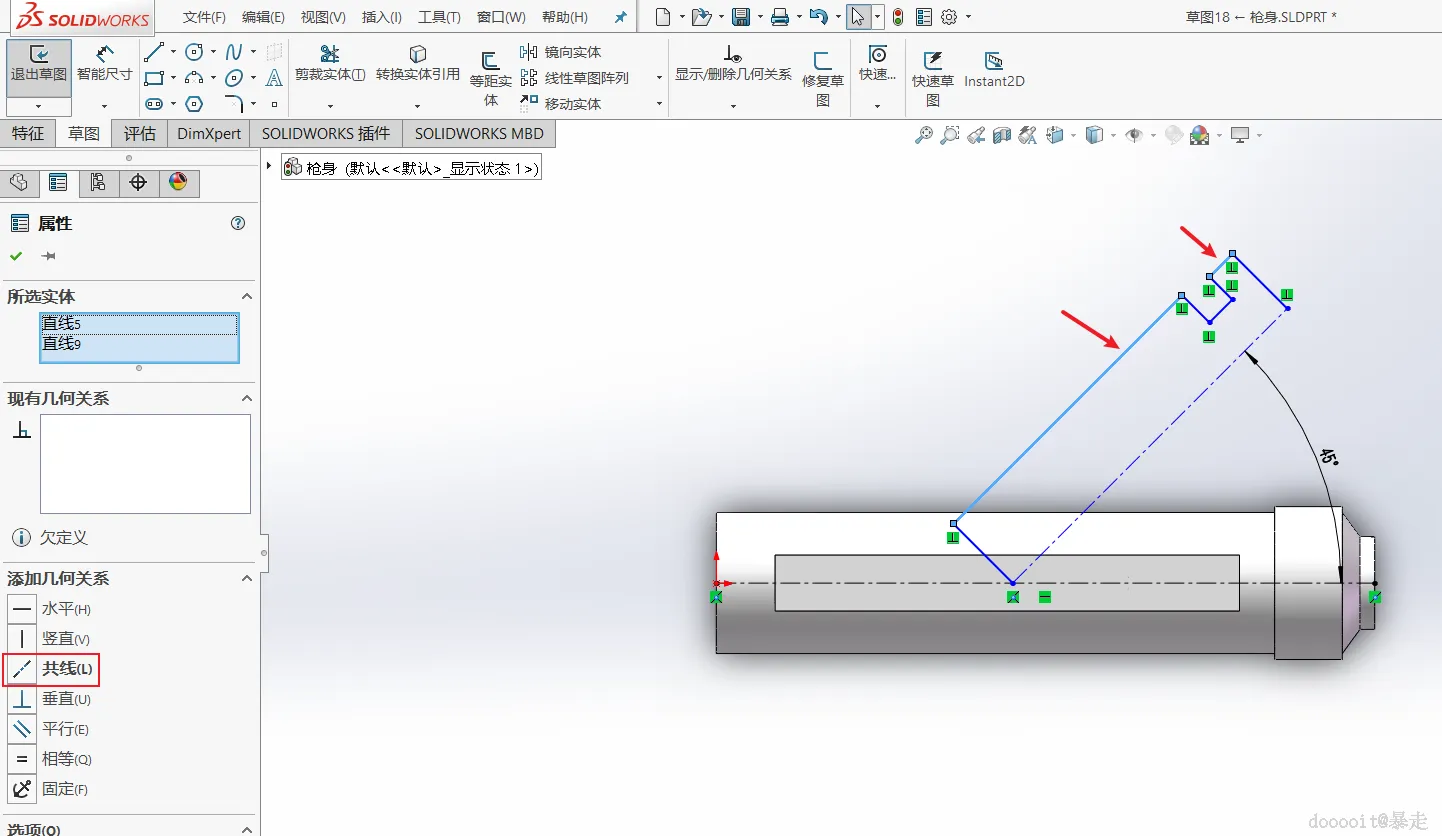This screenshot has width=1442, height=836.
Task: Switch to FeatureManager design tree tab
Action: click(x=19, y=182)
